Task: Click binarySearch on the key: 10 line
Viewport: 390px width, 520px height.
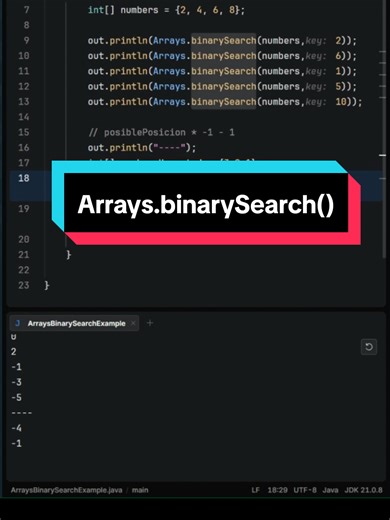Action: tap(223, 102)
